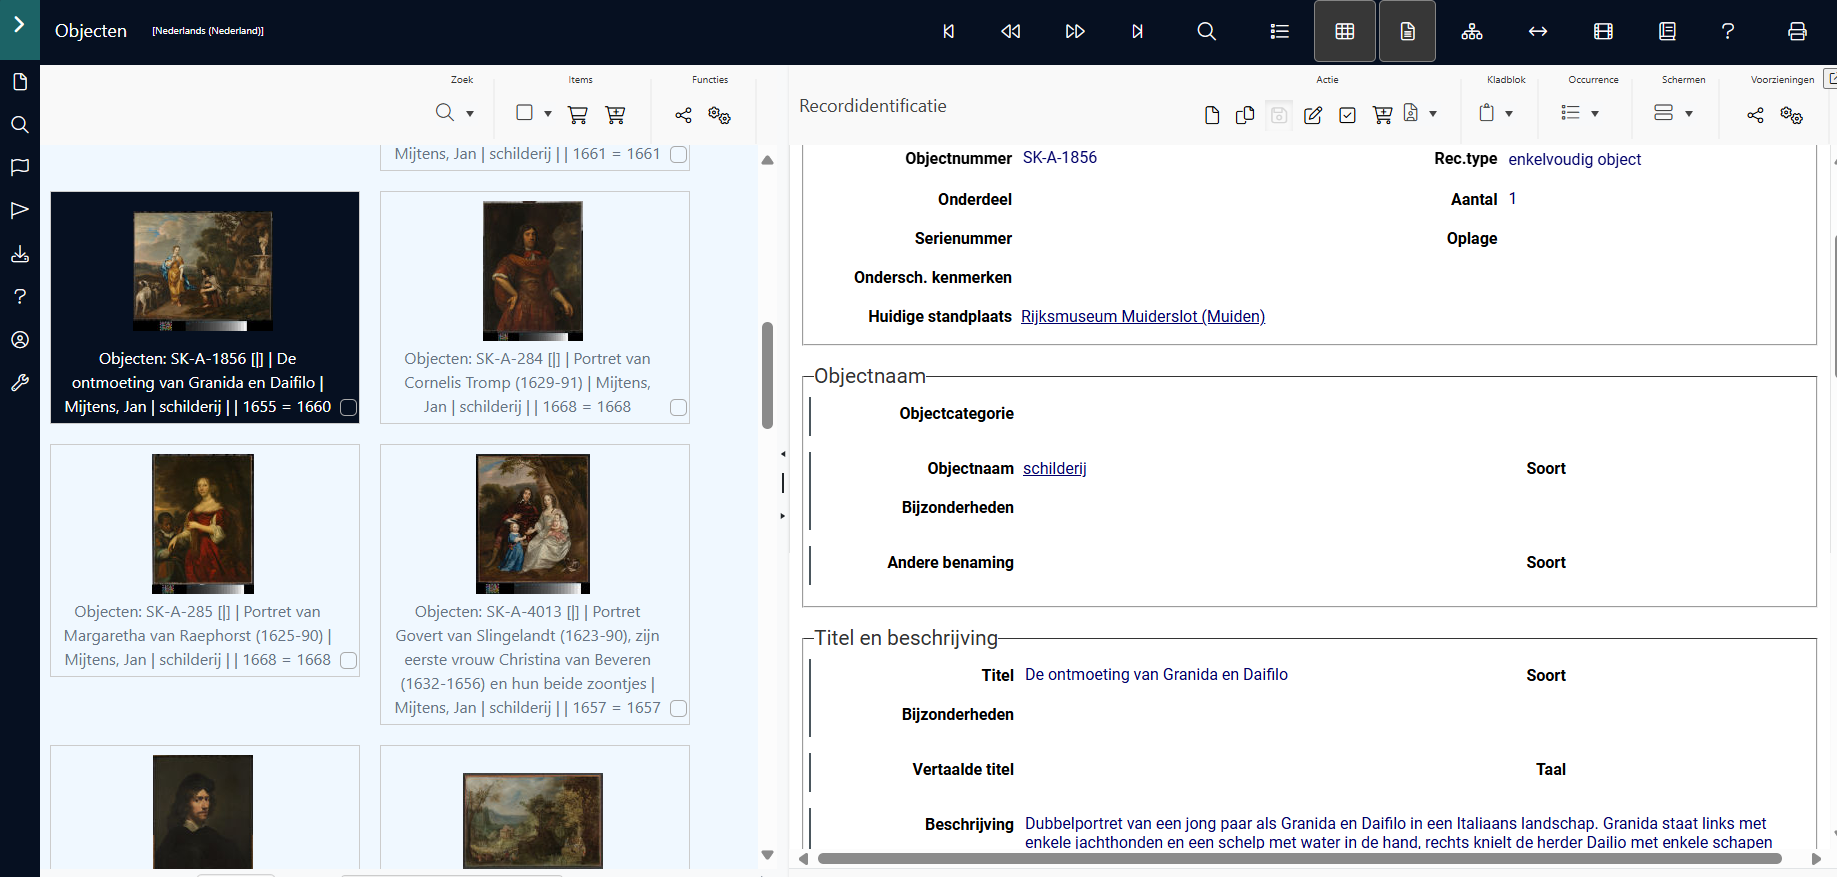The height and width of the screenshot is (877, 1837).
Task: Click the enkelvoudig object value
Action: [1575, 159]
